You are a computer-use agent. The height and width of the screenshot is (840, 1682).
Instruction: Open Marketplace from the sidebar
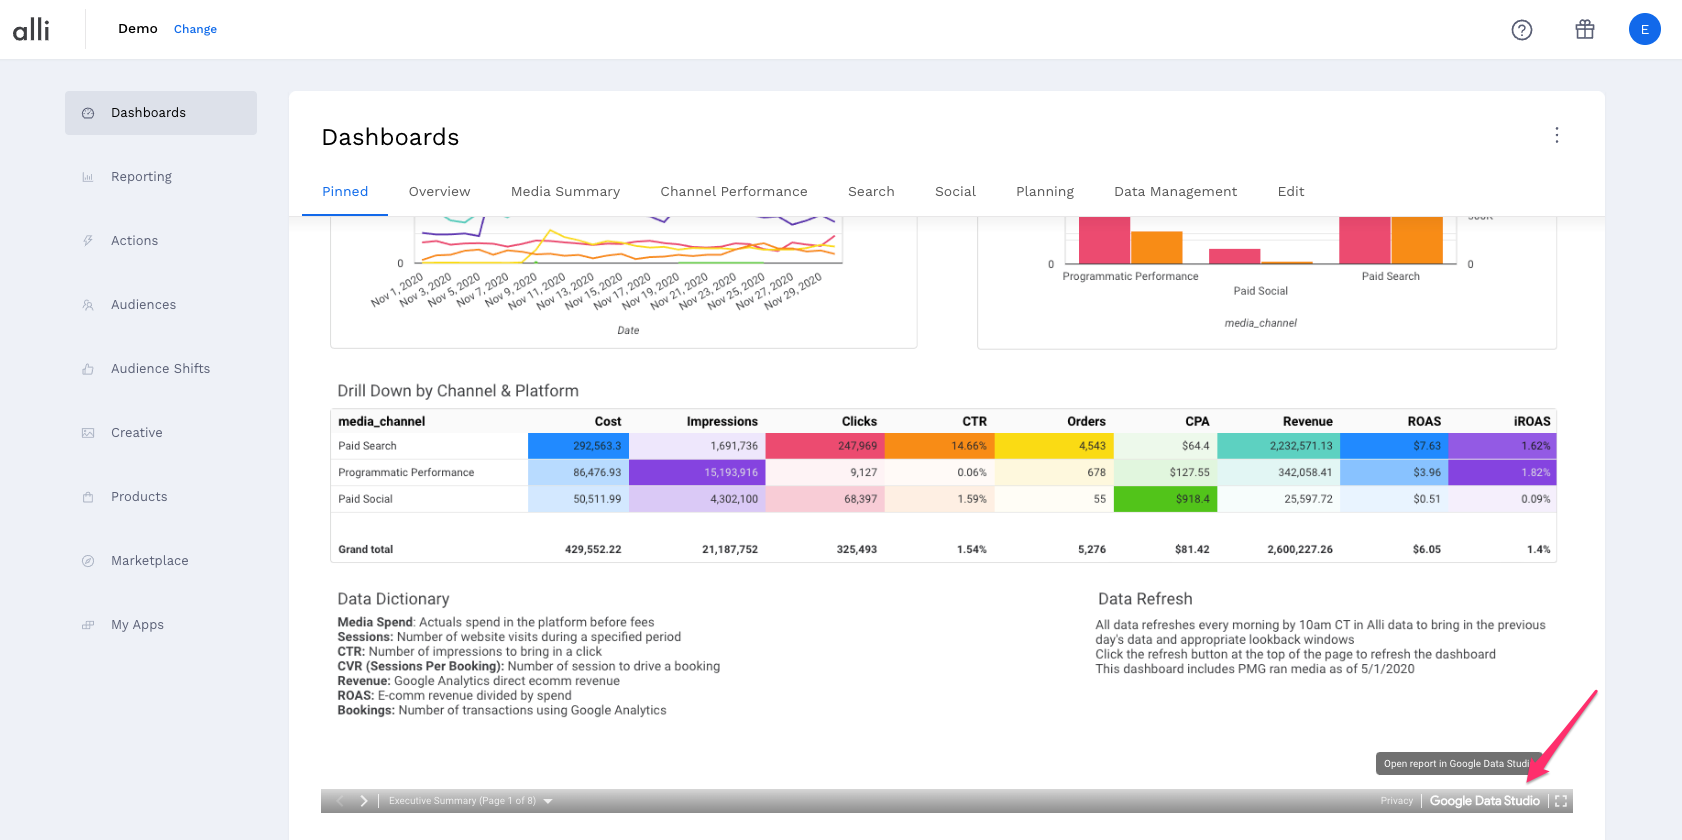(149, 561)
